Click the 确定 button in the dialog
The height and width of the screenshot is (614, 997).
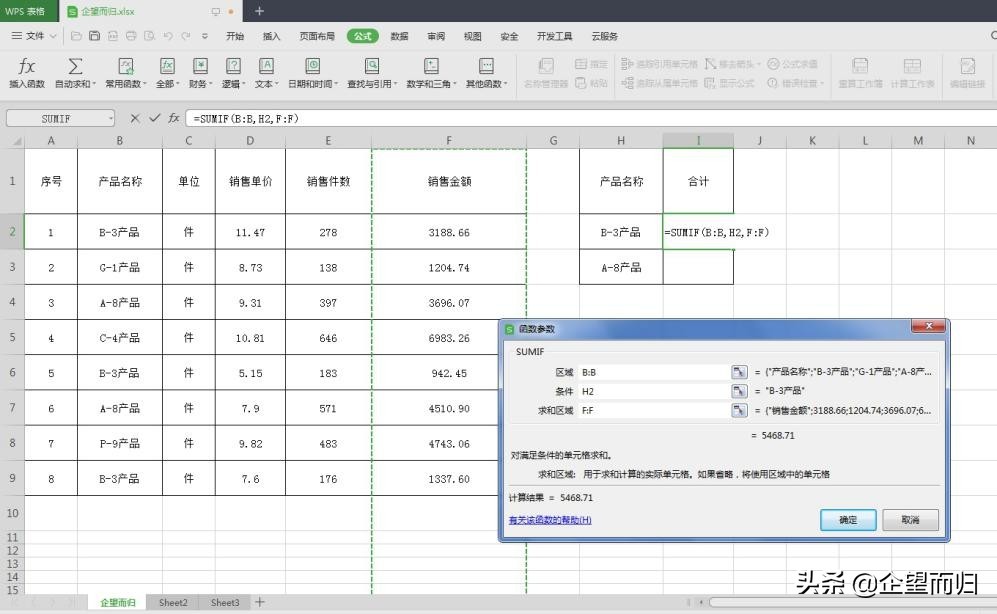(x=846, y=520)
